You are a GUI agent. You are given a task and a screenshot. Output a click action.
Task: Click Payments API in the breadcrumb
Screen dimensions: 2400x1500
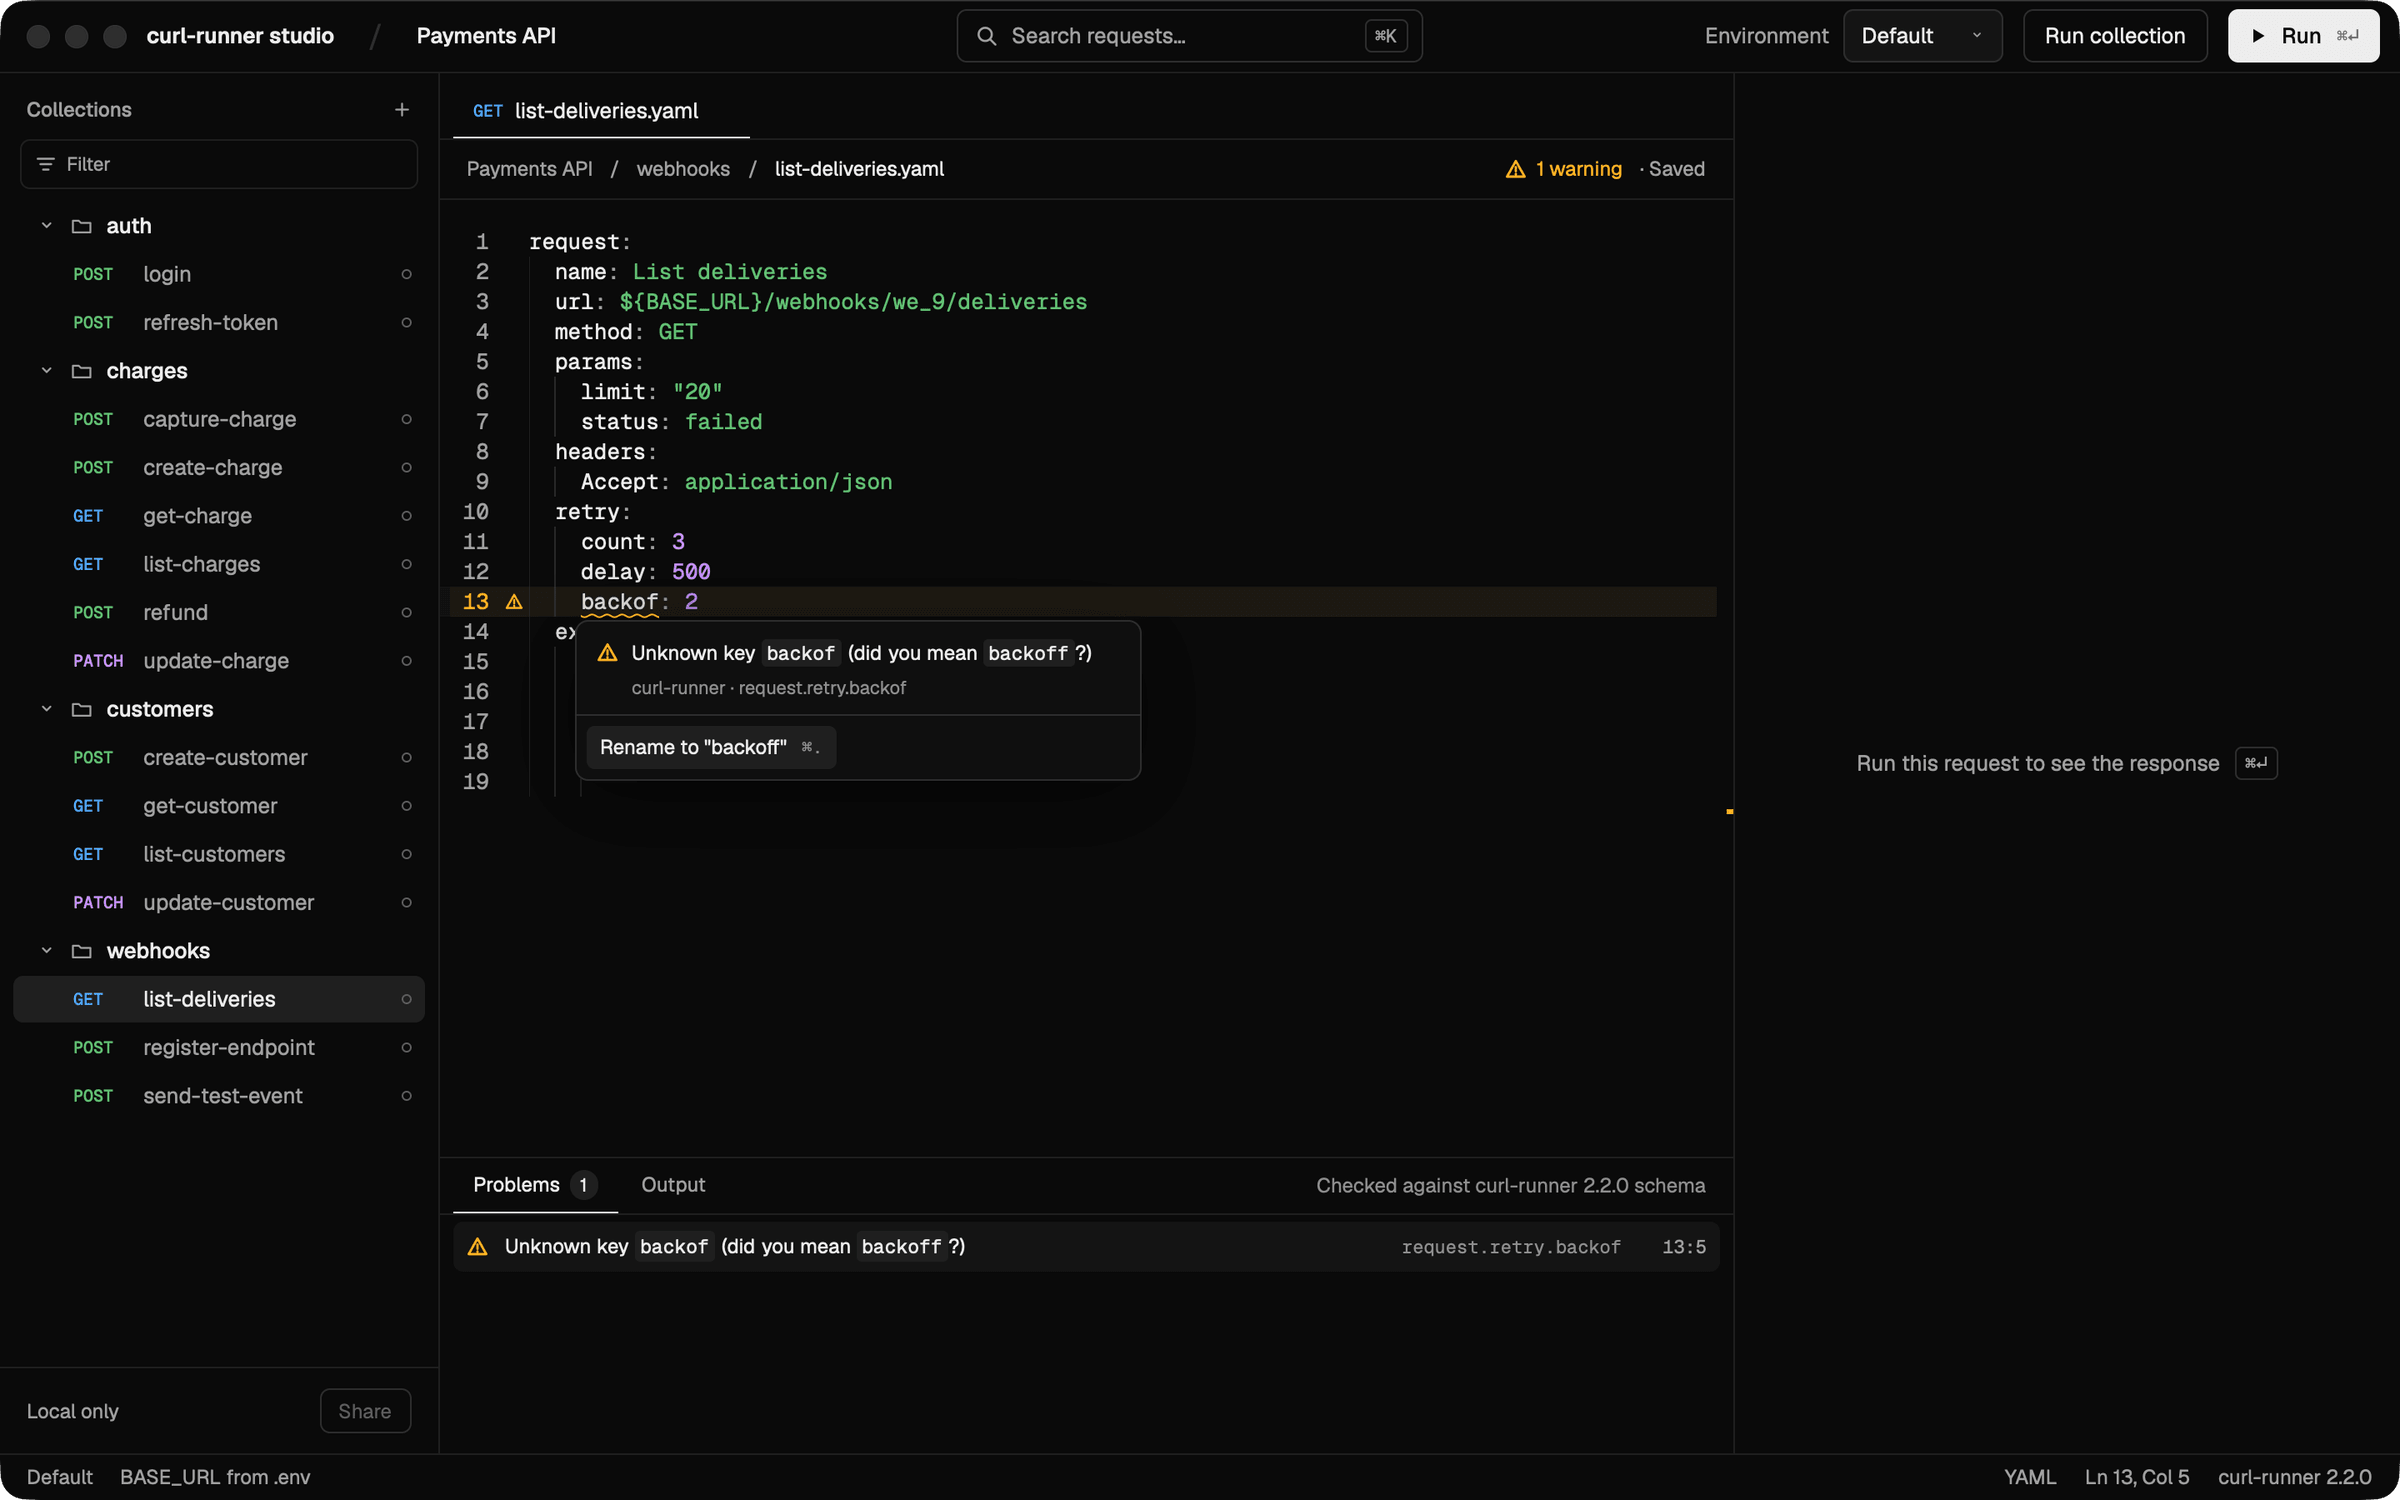[529, 169]
